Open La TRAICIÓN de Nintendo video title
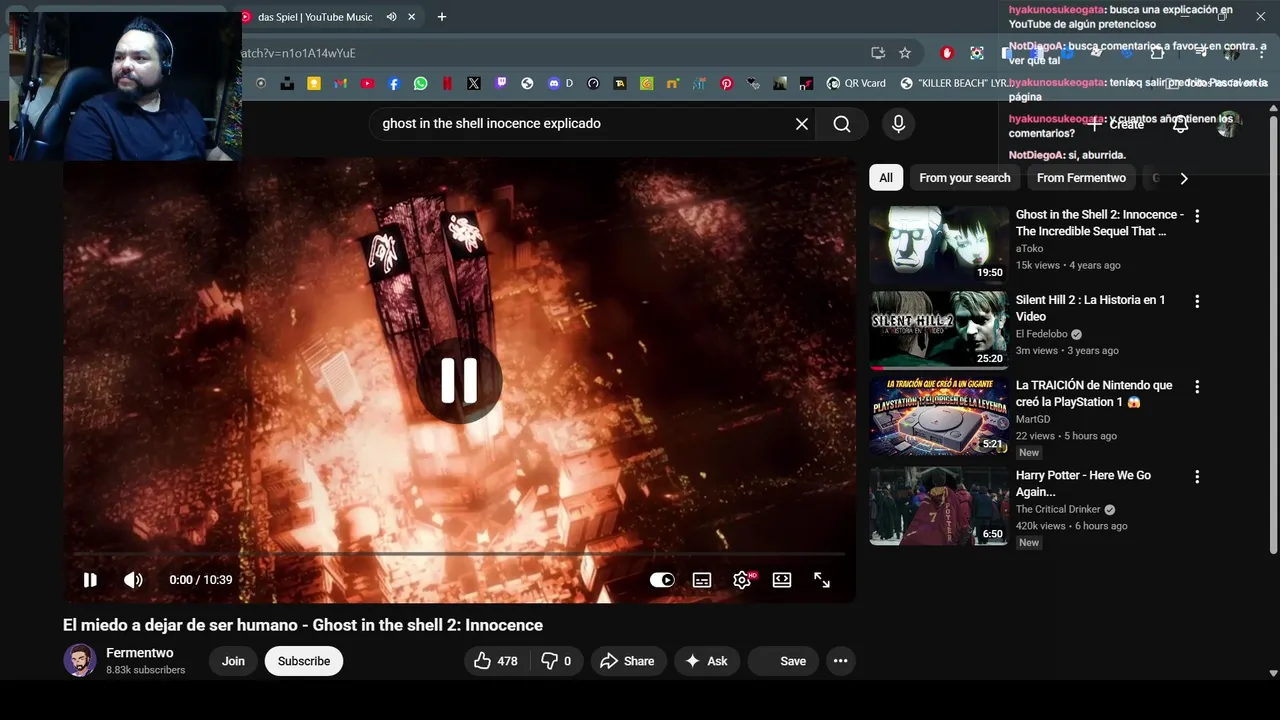1280x720 pixels. pyautogui.click(x=1094, y=393)
